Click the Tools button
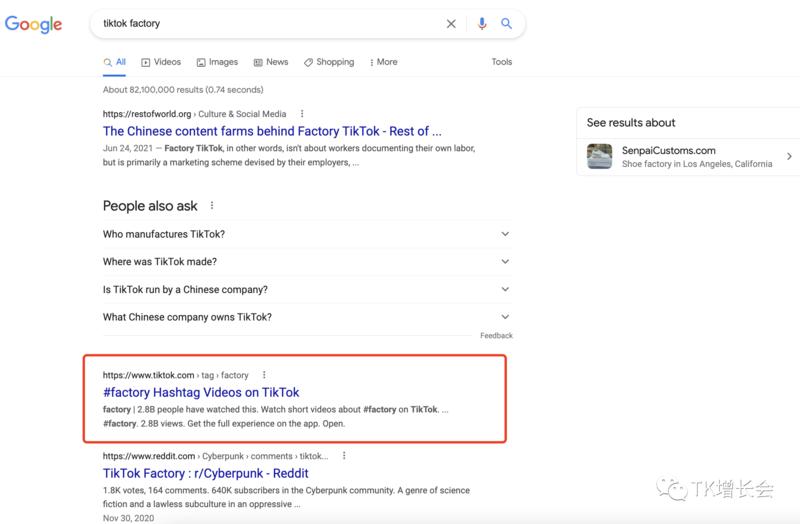800x524 pixels. coord(502,62)
